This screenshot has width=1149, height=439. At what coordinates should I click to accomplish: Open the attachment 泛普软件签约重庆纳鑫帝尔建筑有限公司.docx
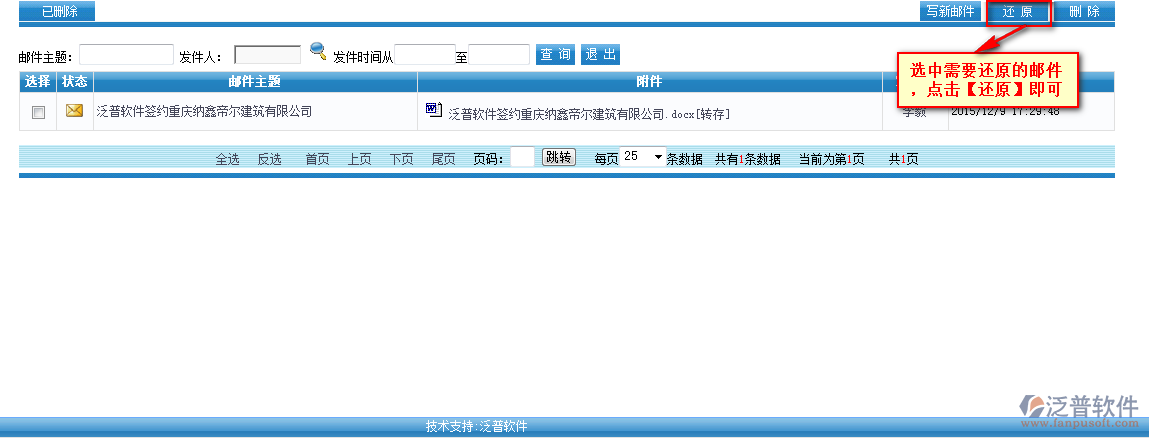pyautogui.click(x=571, y=114)
